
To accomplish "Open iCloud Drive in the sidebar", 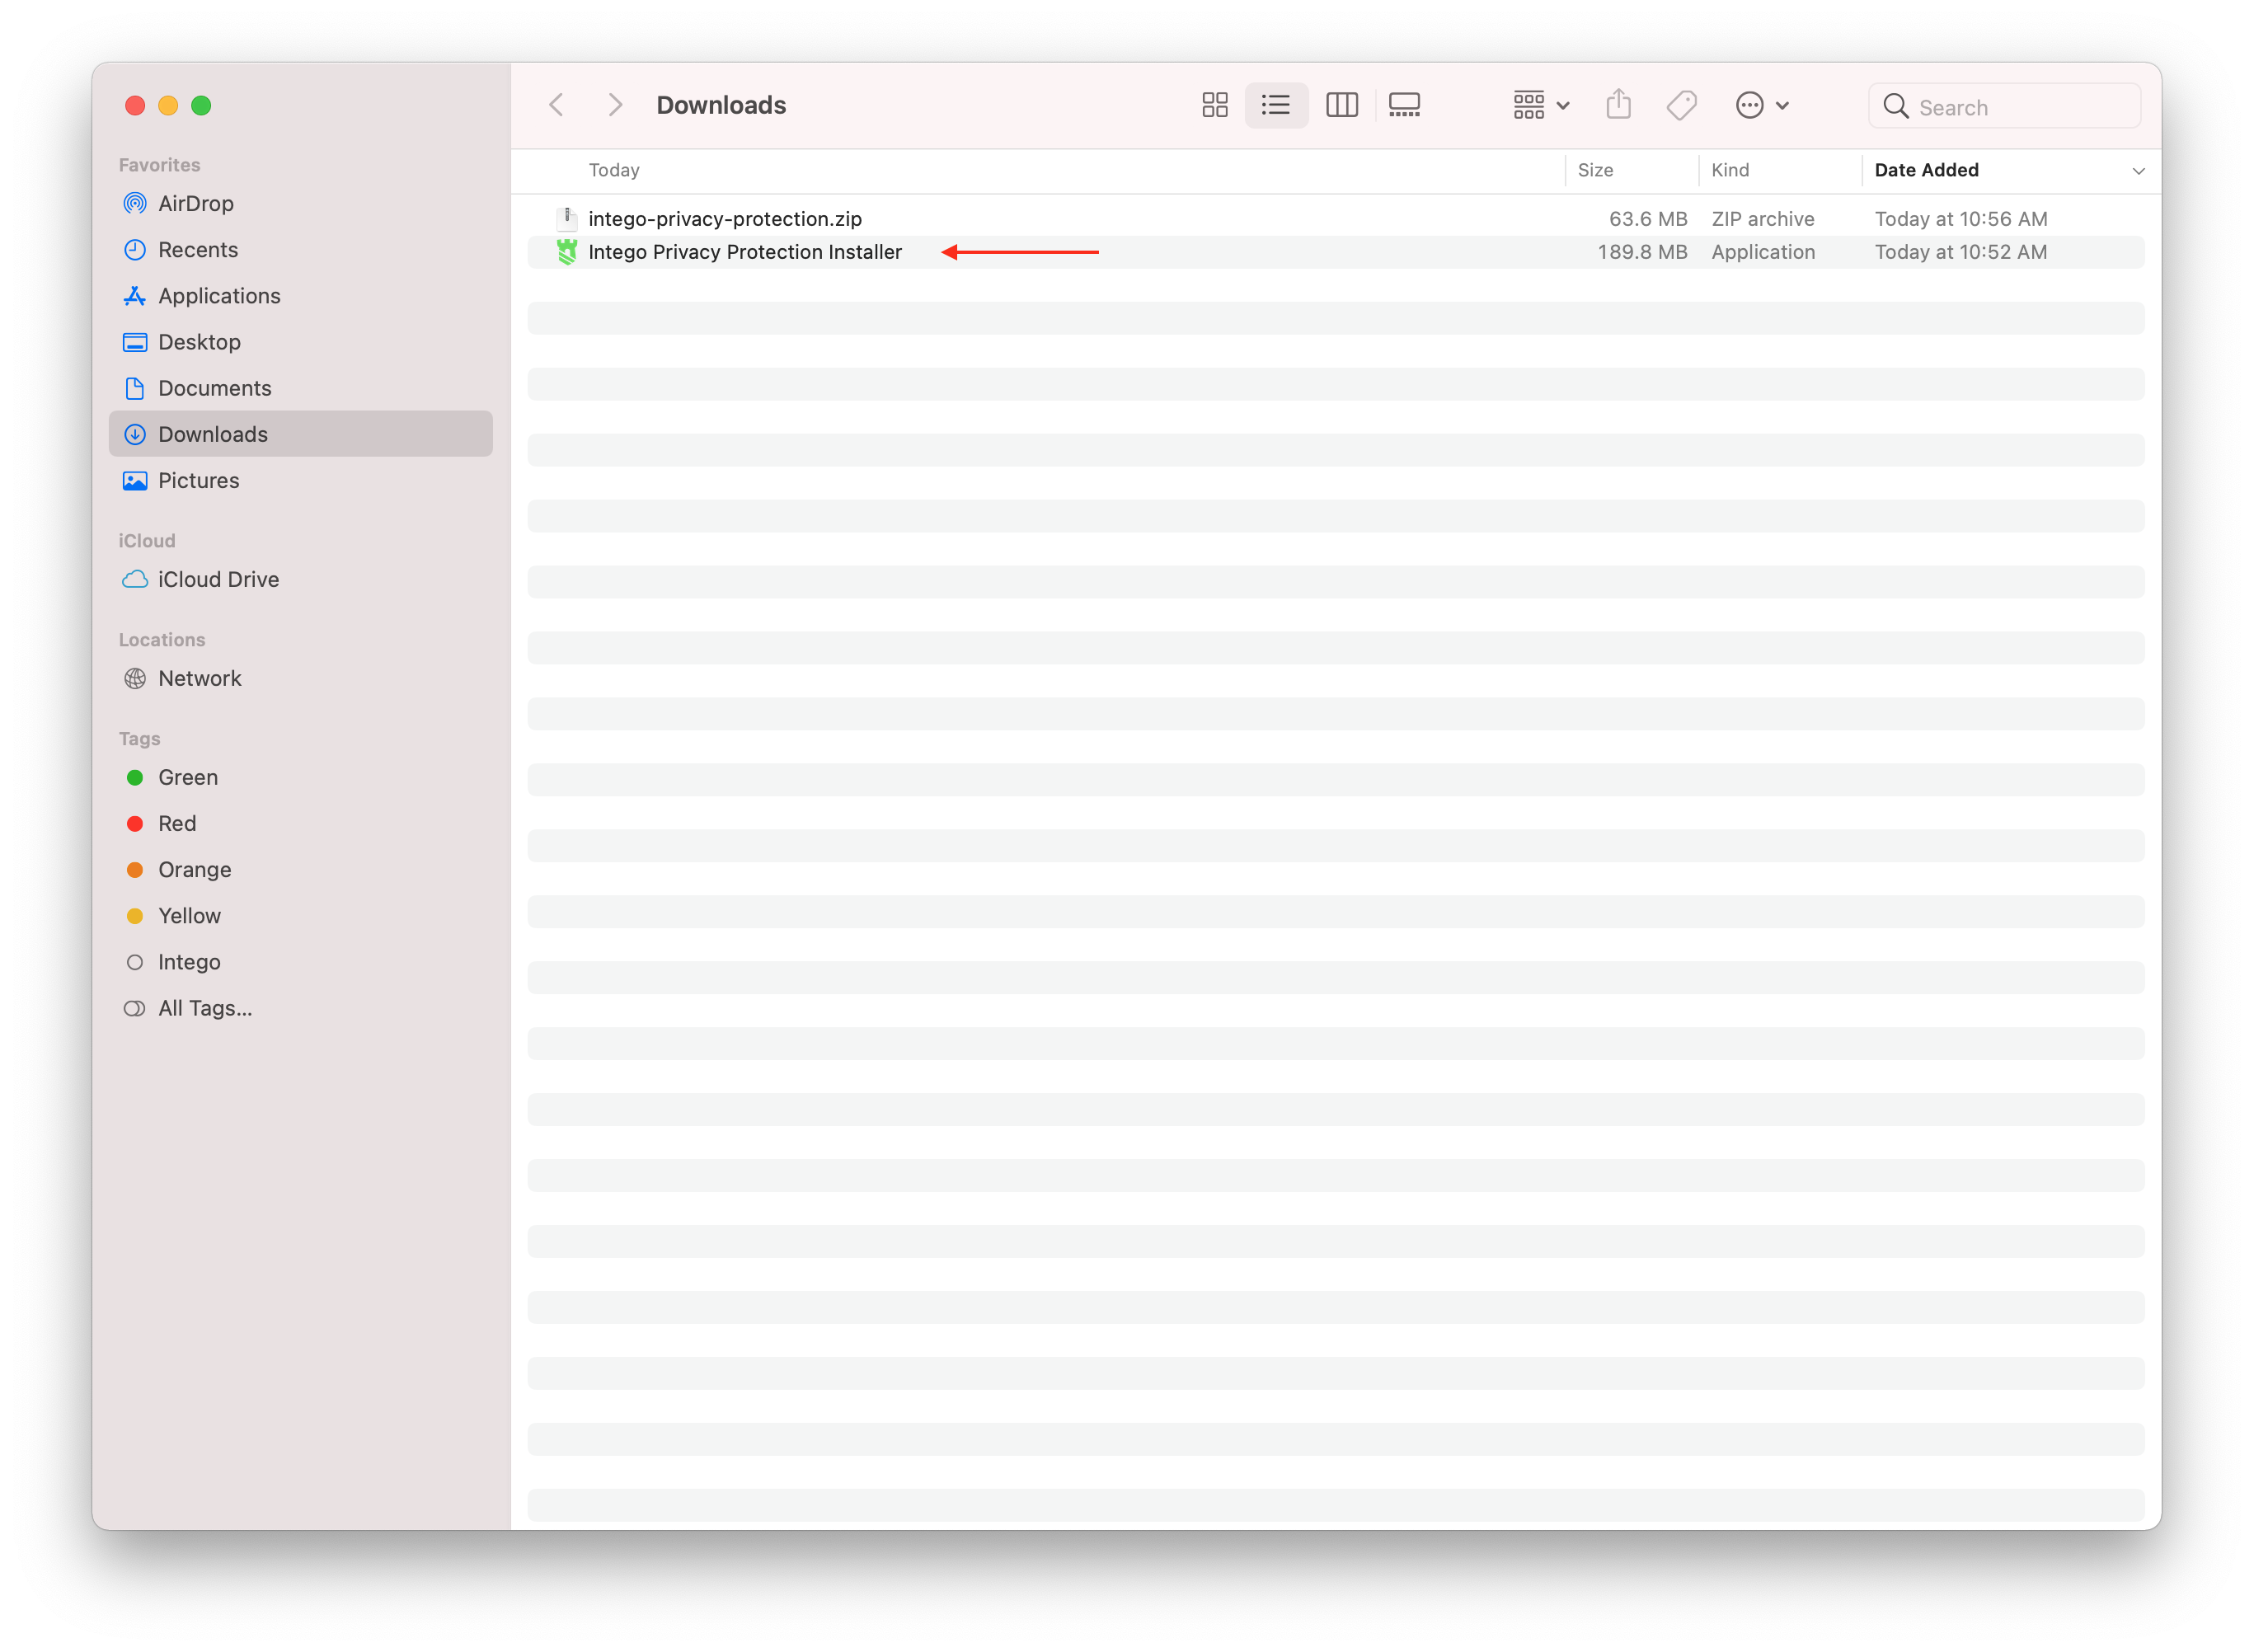I will (x=300, y=579).
